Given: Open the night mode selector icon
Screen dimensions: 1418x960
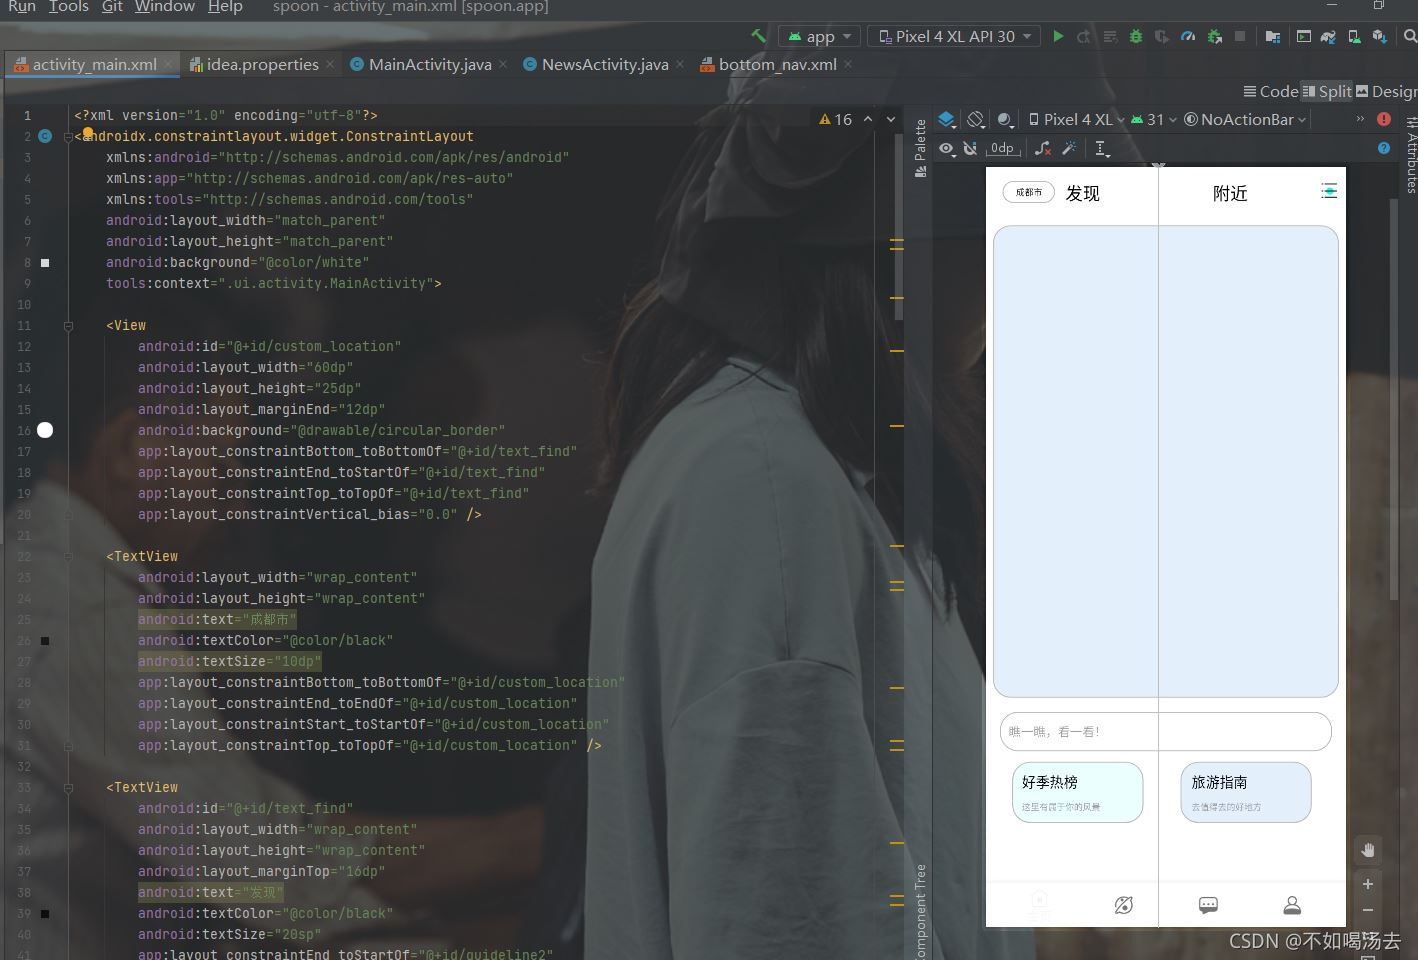Looking at the screenshot, I should (1005, 119).
